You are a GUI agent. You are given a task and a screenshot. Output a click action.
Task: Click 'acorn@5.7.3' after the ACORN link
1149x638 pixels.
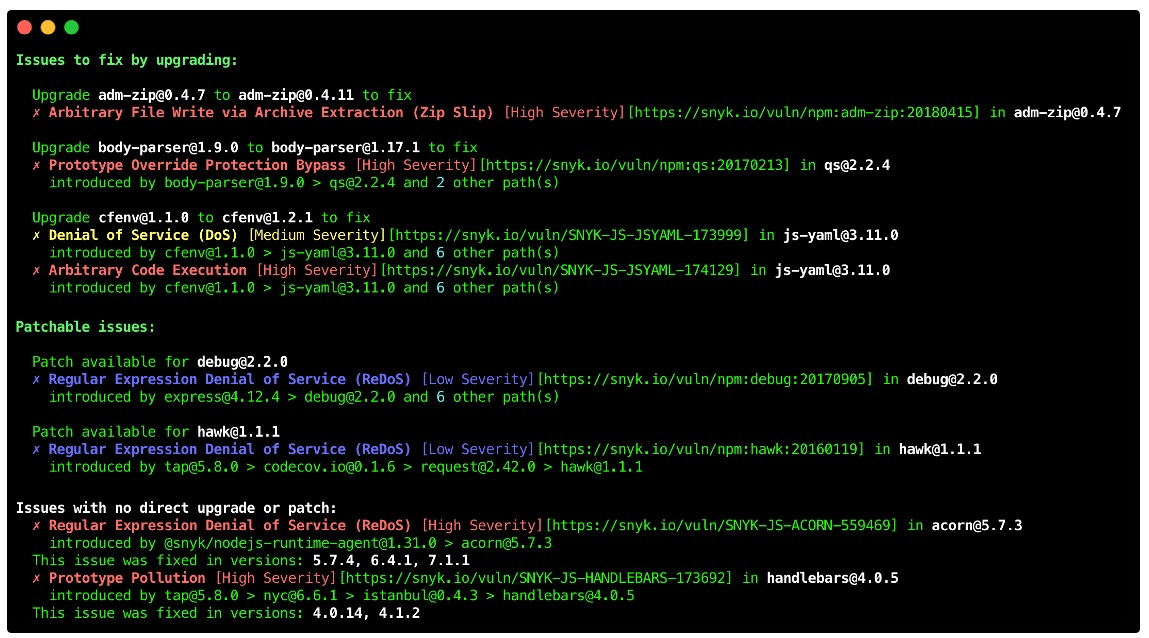coord(977,526)
